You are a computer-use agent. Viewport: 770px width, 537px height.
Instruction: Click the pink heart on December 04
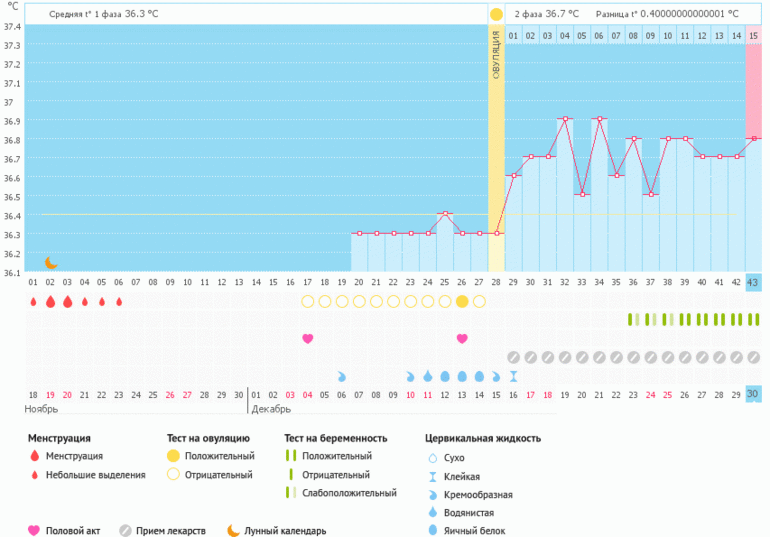point(308,338)
